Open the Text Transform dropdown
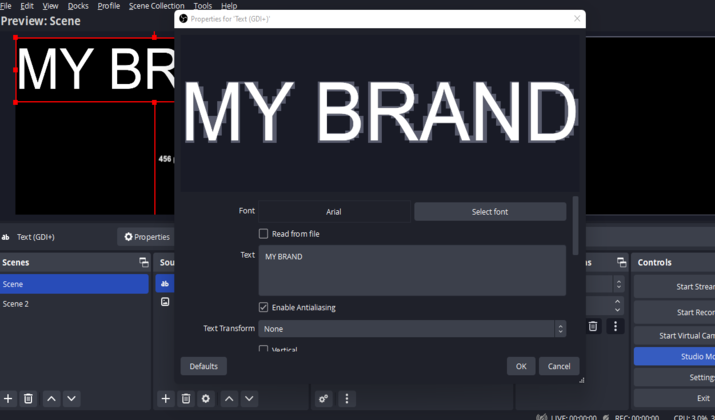 coord(412,329)
